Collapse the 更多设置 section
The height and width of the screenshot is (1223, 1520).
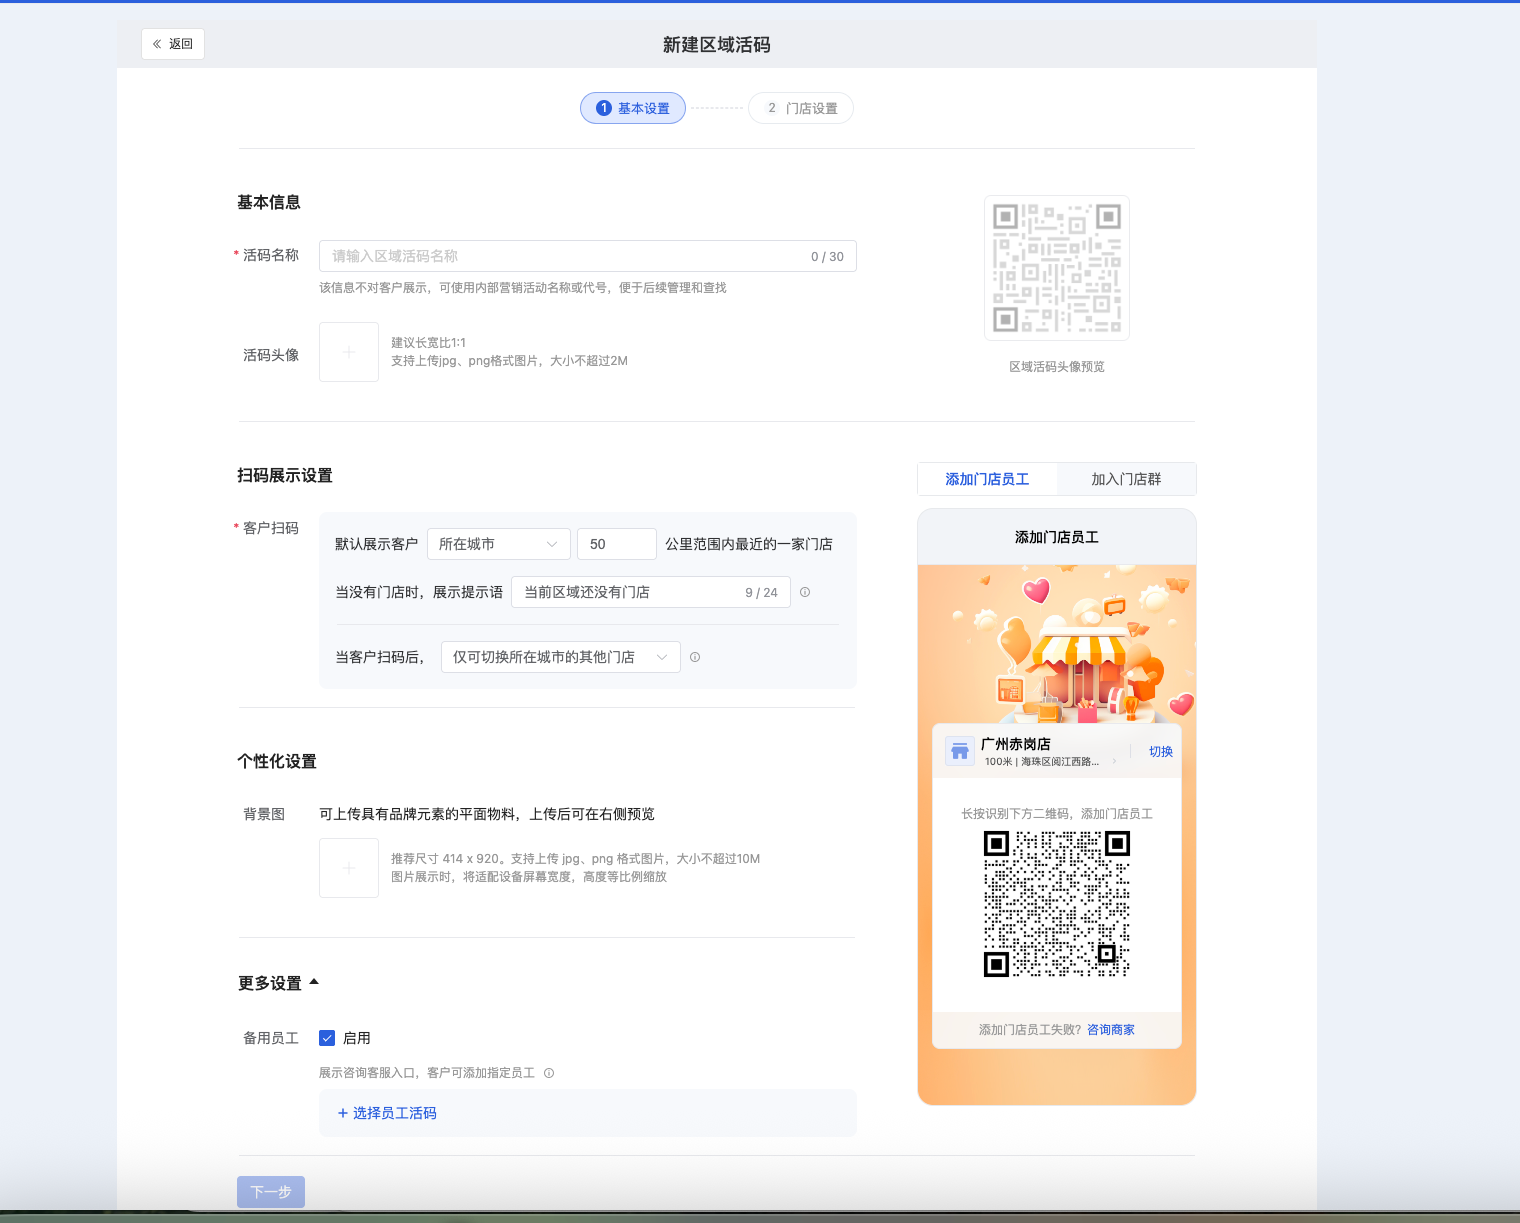(x=279, y=983)
